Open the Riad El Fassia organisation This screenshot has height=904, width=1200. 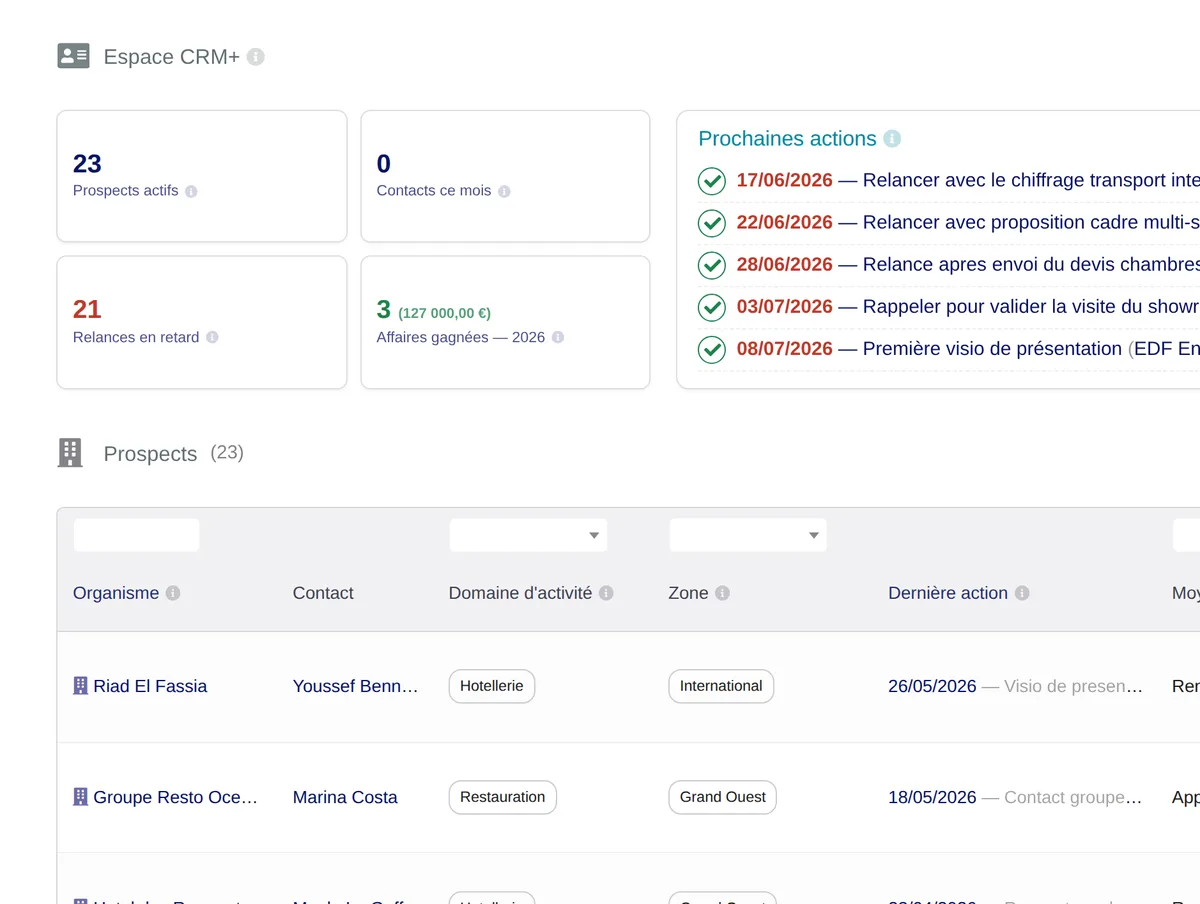pos(150,686)
